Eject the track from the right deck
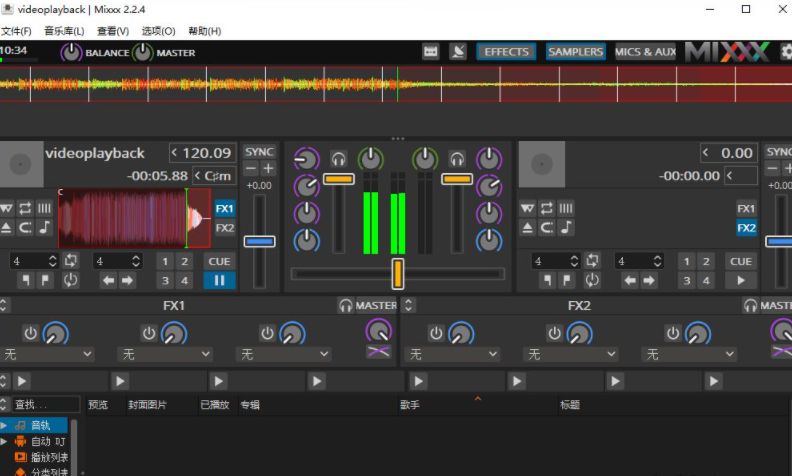Viewport: 792px width, 476px height. point(527,228)
